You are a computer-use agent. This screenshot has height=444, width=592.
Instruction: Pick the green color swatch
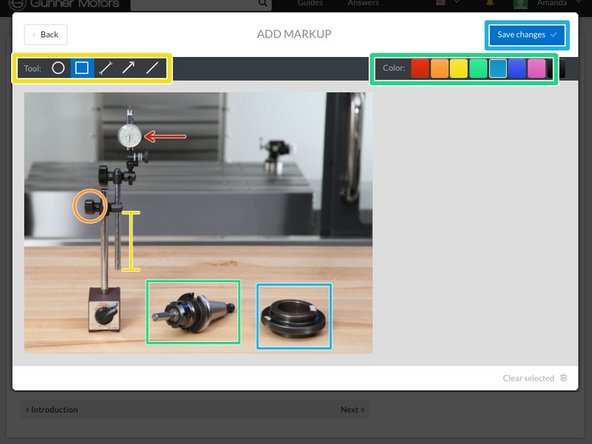point(478,68)
